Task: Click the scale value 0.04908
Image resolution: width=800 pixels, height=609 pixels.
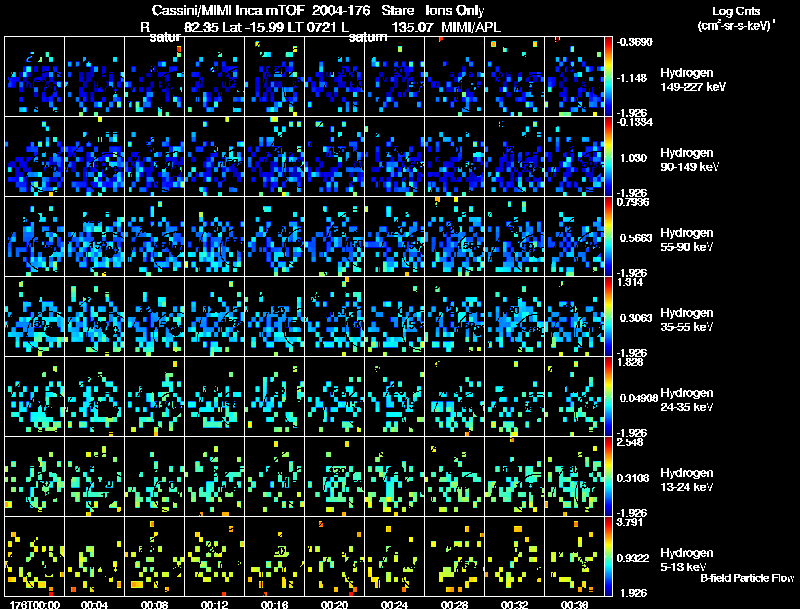Action: [638, 398]
